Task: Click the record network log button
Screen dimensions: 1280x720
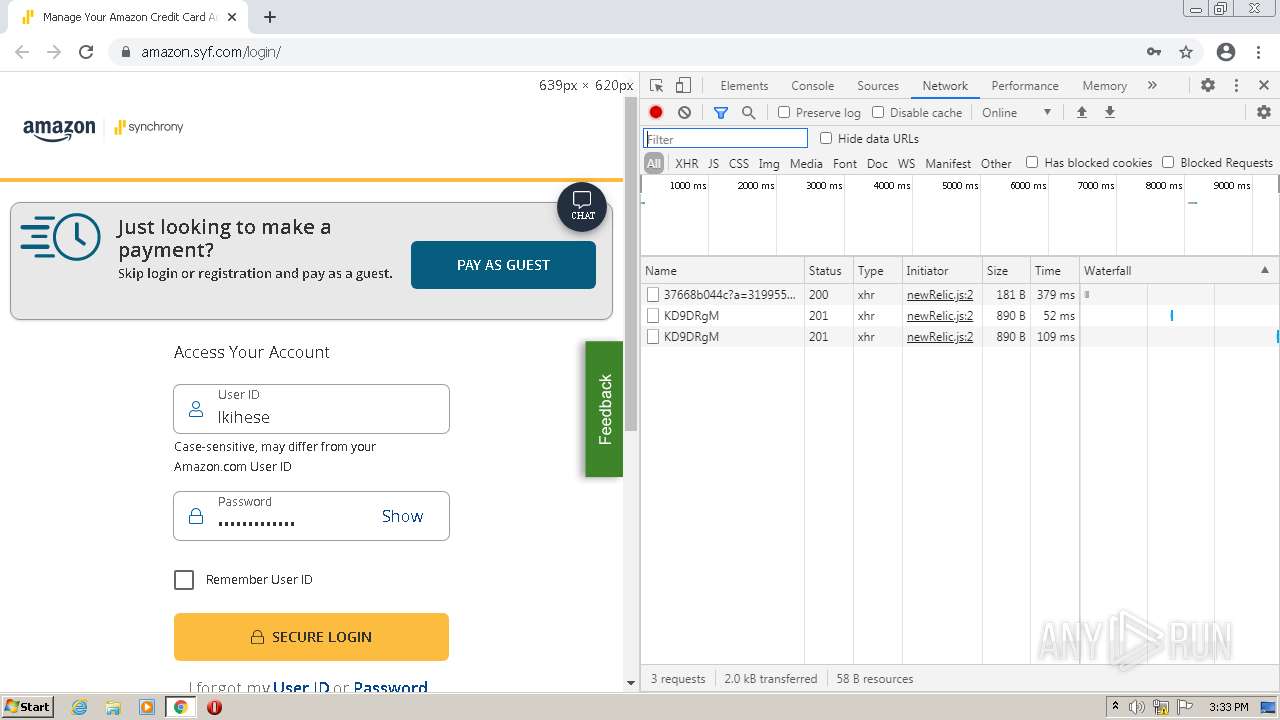Action: [x=656, y=112]
